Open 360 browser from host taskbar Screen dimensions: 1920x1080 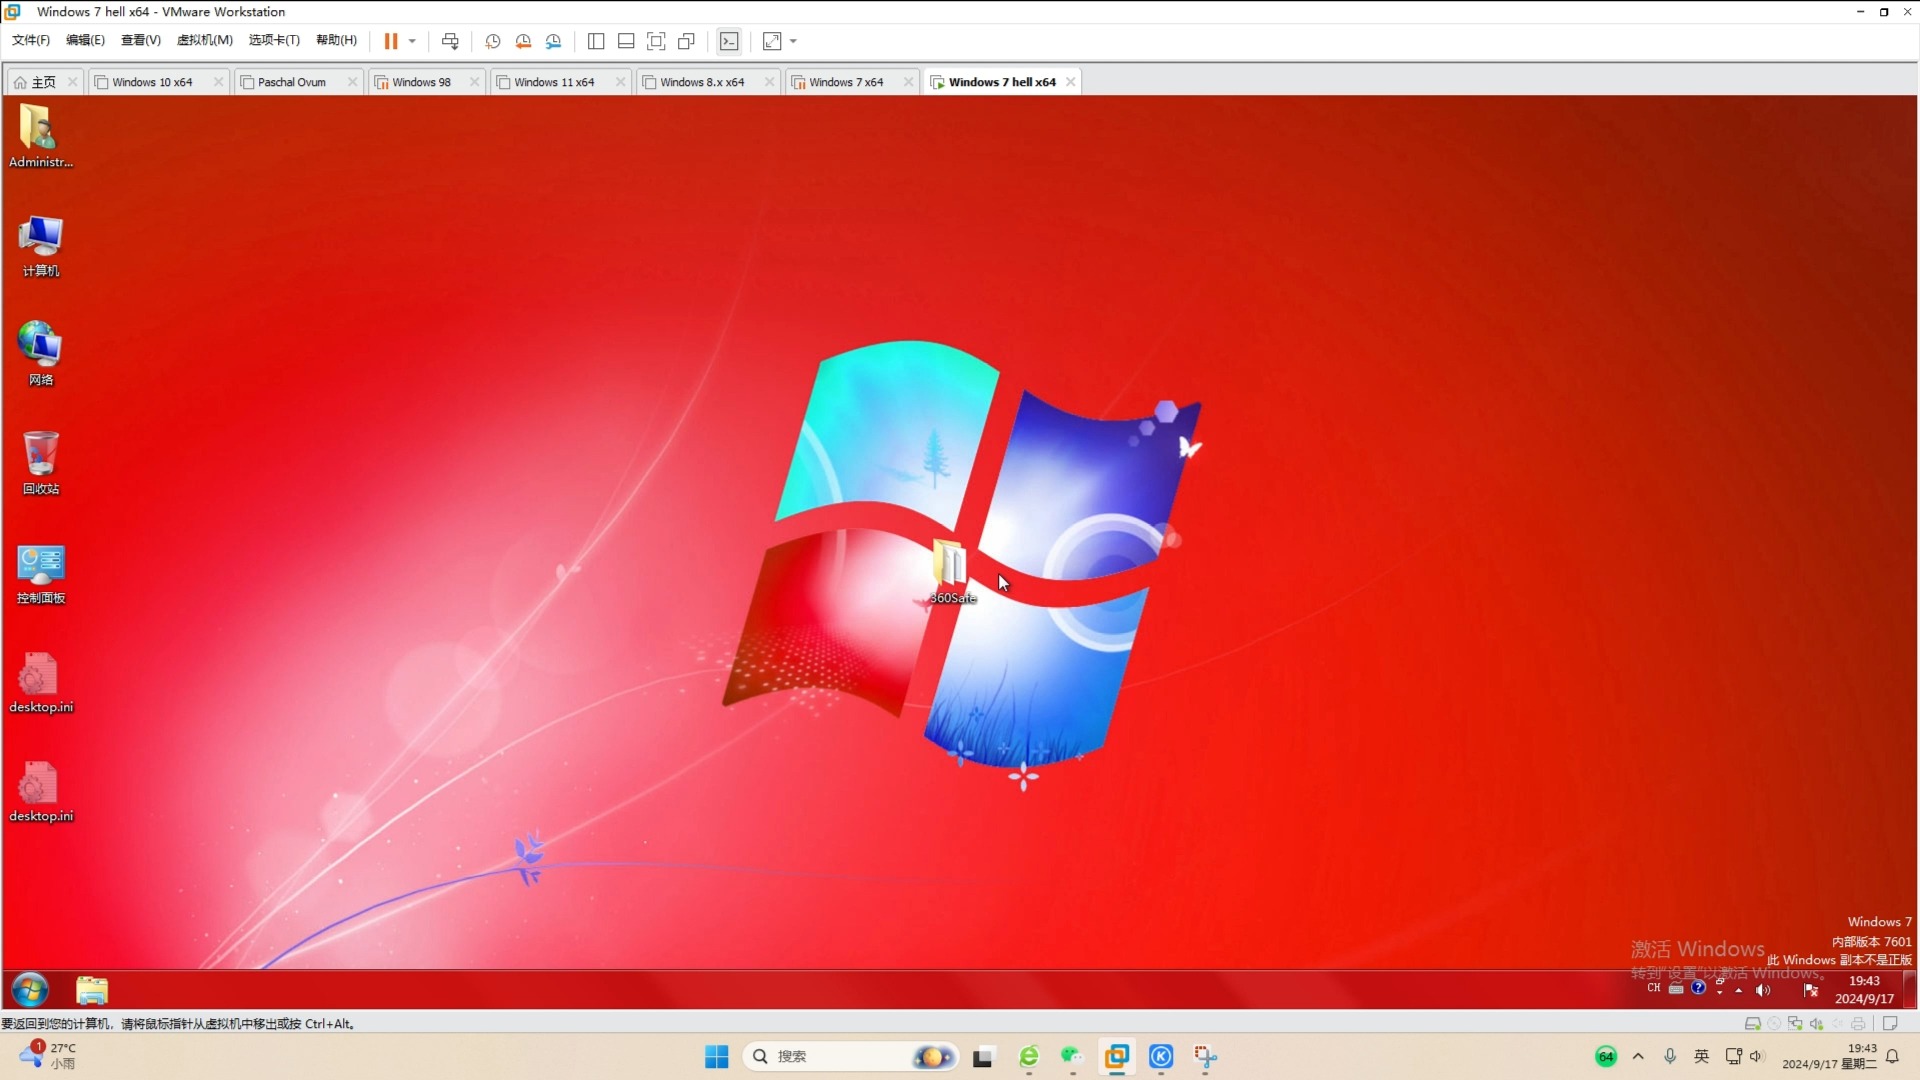click(x=1029, y=1057)
